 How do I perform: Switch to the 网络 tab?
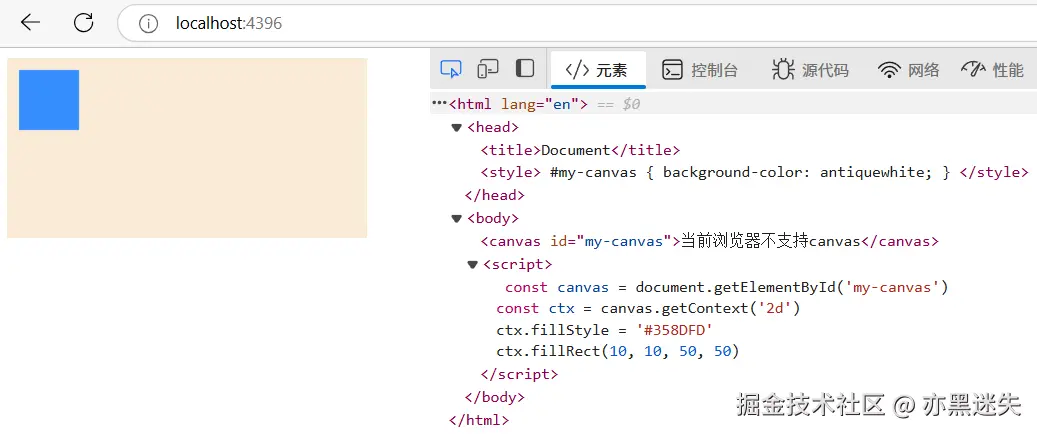(x=909, y=69)
